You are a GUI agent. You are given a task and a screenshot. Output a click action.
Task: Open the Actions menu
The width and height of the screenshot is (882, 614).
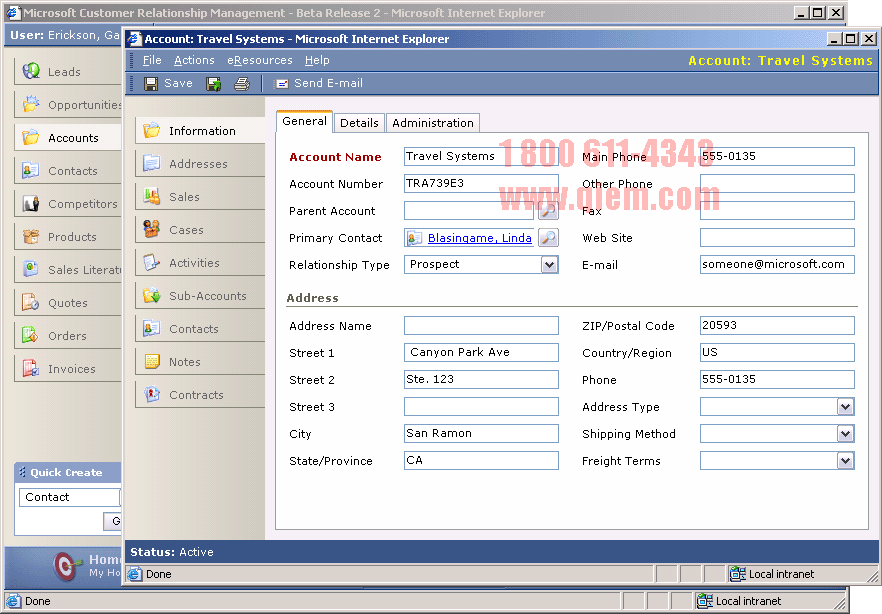point(194,60)
